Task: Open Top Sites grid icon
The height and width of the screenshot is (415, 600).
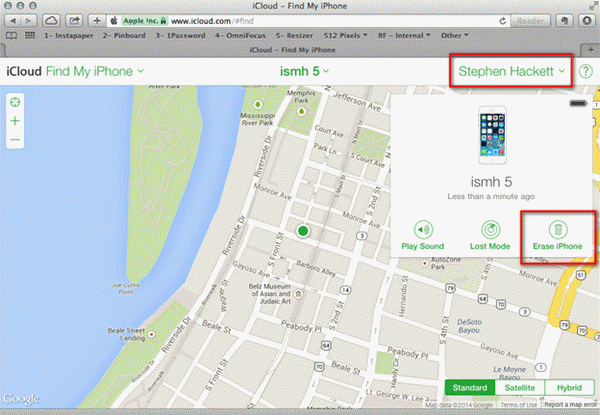Action: [30, 36]
